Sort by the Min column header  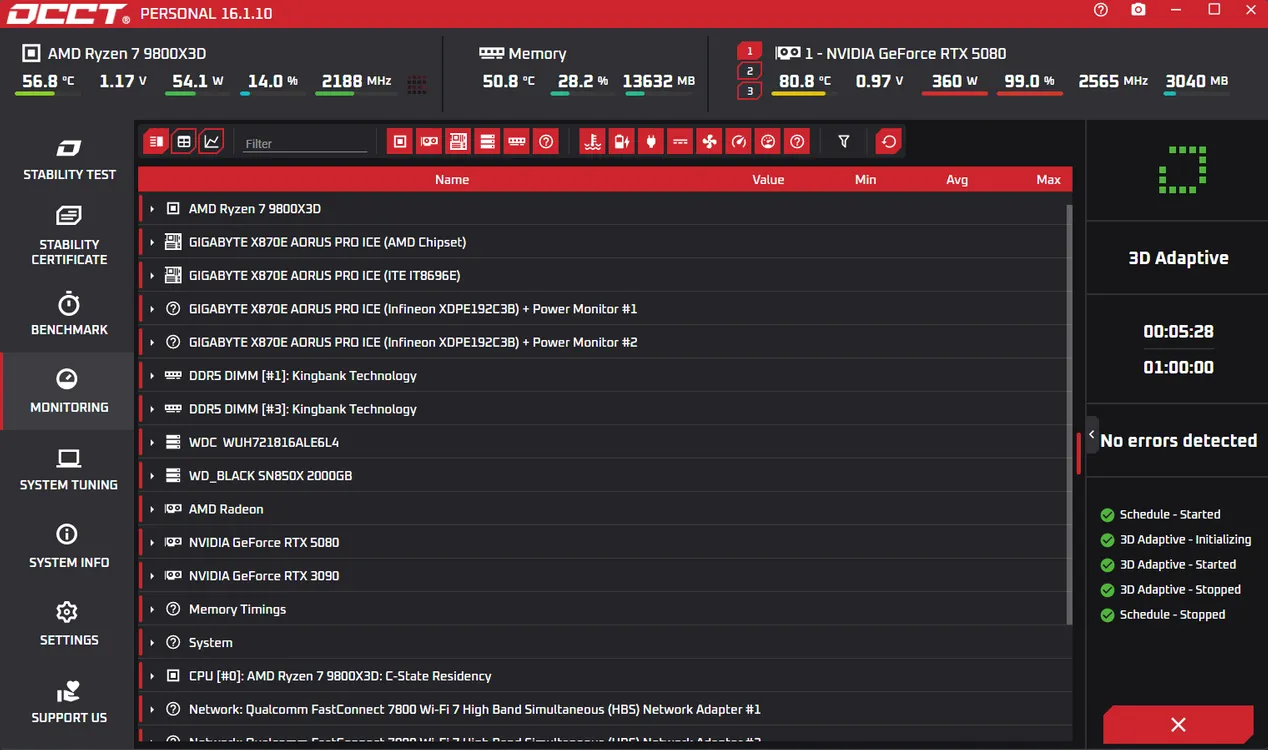(865, 179)
